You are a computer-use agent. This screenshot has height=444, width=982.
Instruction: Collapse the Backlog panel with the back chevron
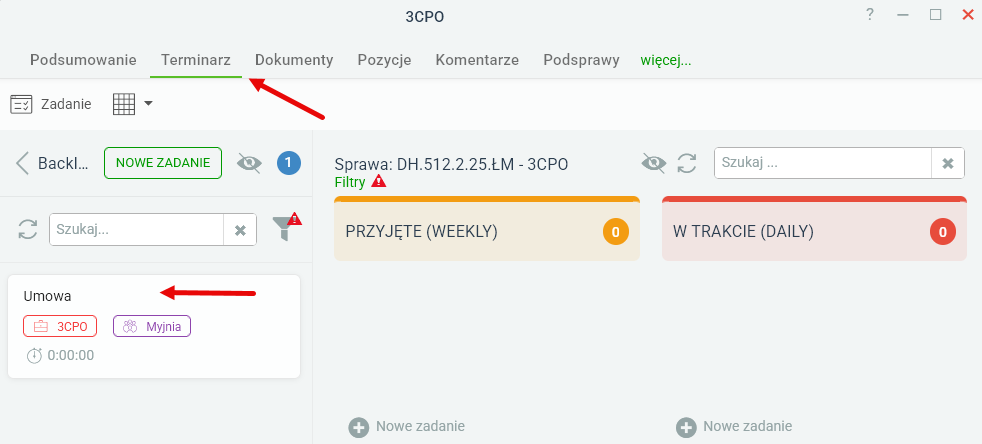pos(23,163)
